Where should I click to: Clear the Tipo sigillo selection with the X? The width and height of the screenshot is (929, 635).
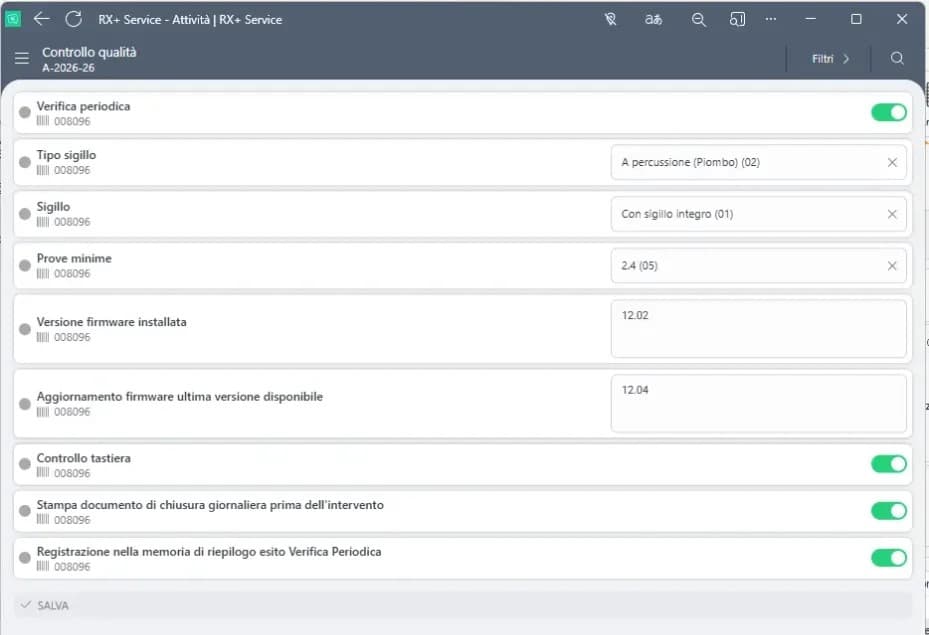tap(892, 162)
